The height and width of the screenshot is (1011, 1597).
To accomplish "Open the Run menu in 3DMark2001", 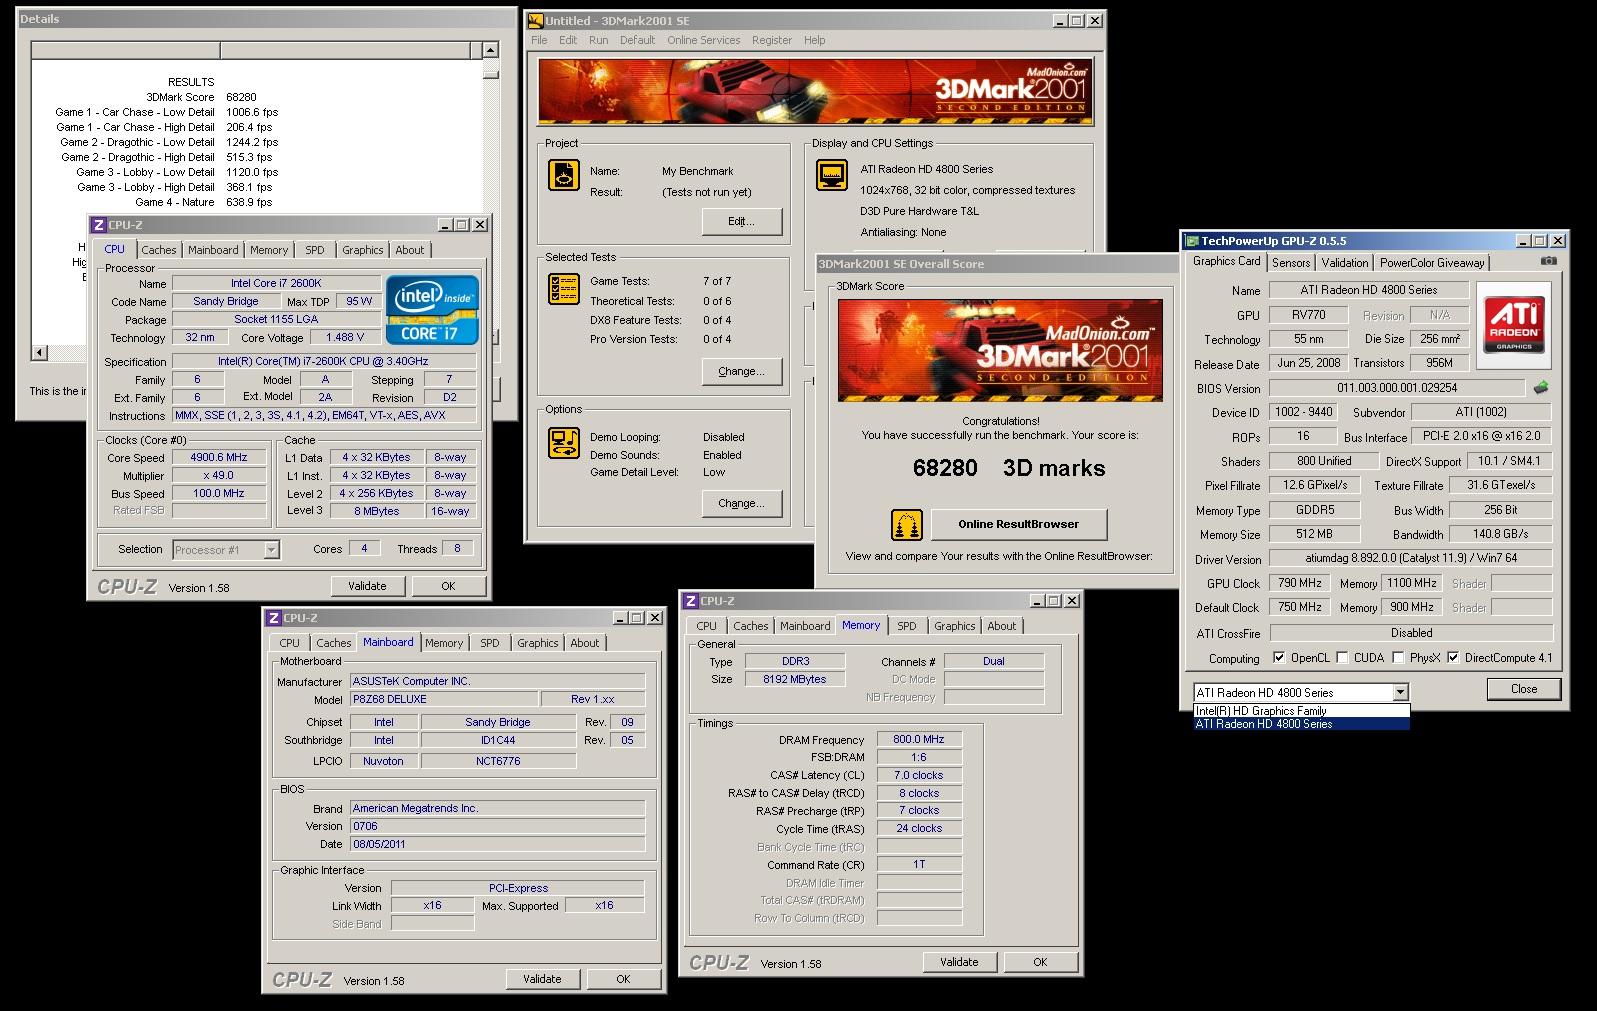I will [x=598, y=40].
